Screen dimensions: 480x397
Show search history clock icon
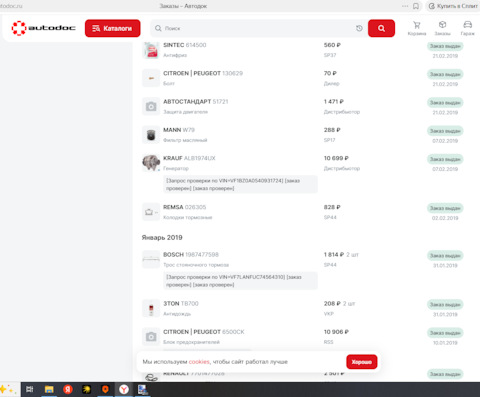pos(359,28)
